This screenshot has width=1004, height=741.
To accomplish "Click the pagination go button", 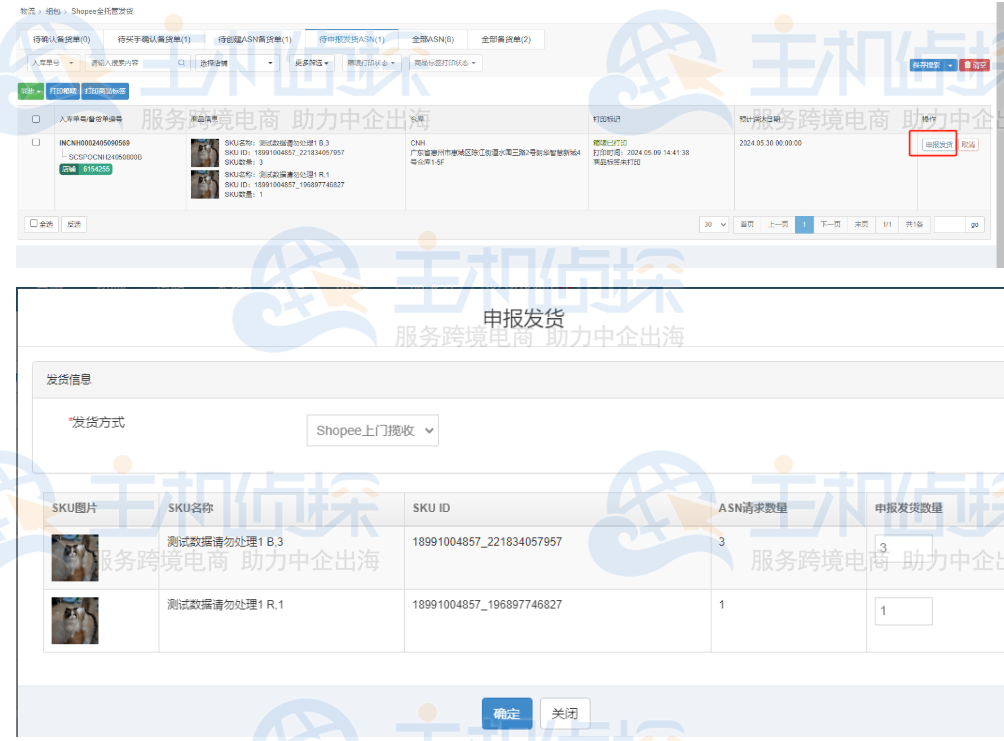I will pos(975,224).
